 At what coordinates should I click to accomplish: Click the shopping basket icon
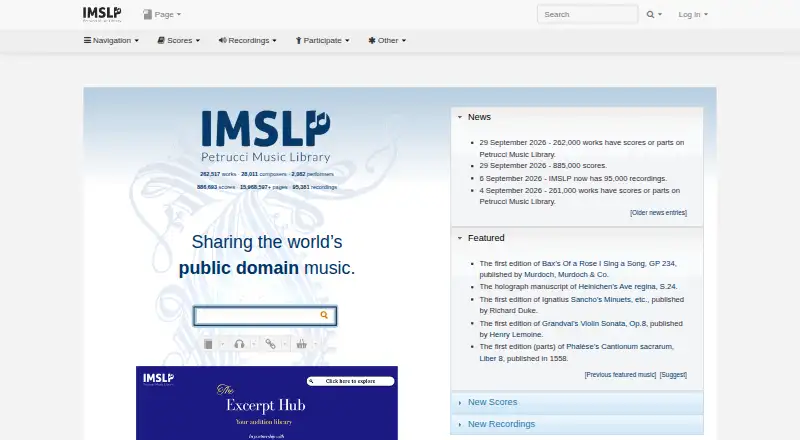point(302,344)
